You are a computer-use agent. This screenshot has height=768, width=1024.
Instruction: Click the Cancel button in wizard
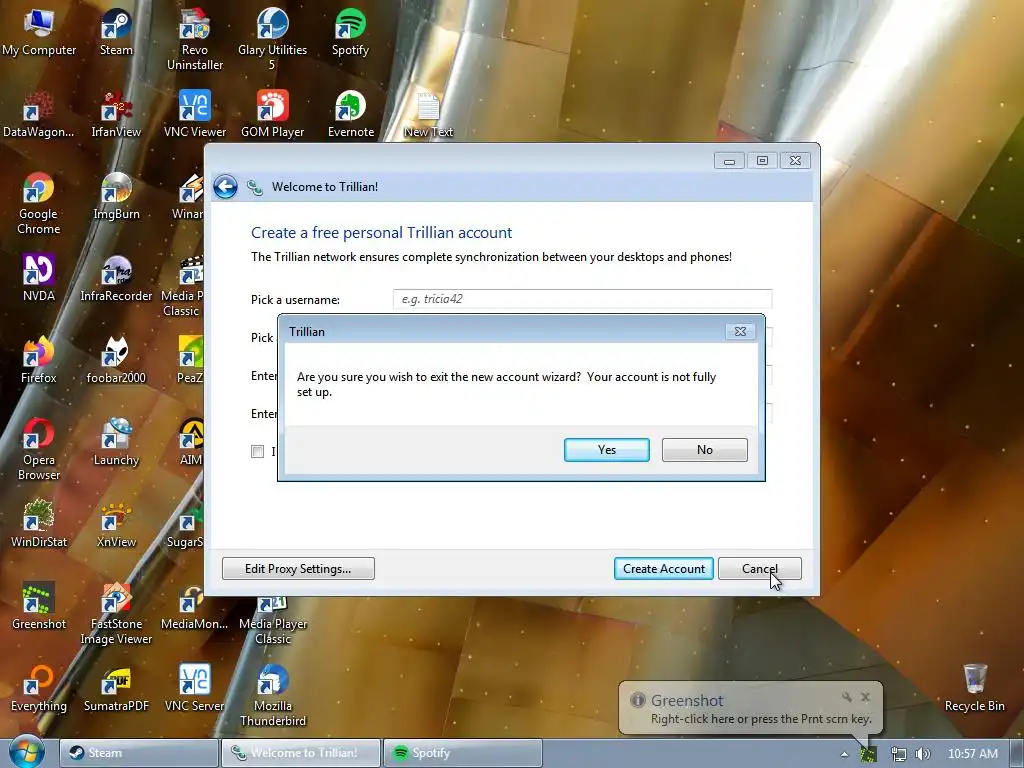click(x=760, y=569)
